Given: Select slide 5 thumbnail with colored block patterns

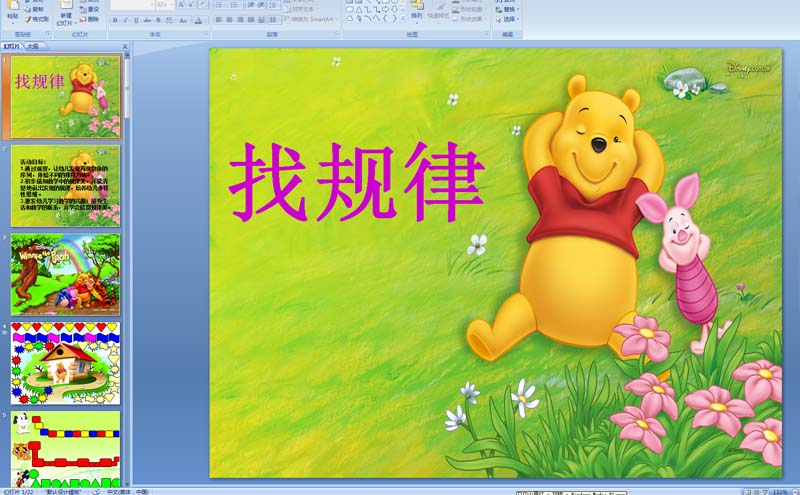Looking at the screenshot, I should [x=66, y=449].
